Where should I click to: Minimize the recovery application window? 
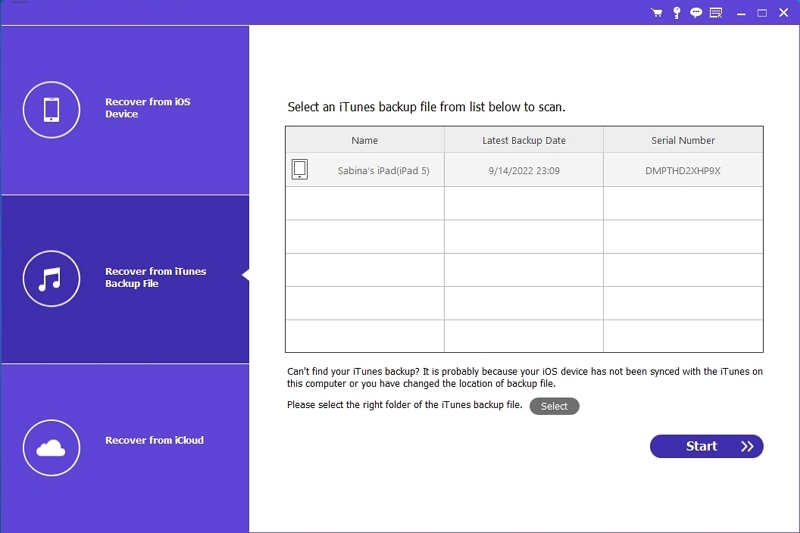(x=741, y=13)
